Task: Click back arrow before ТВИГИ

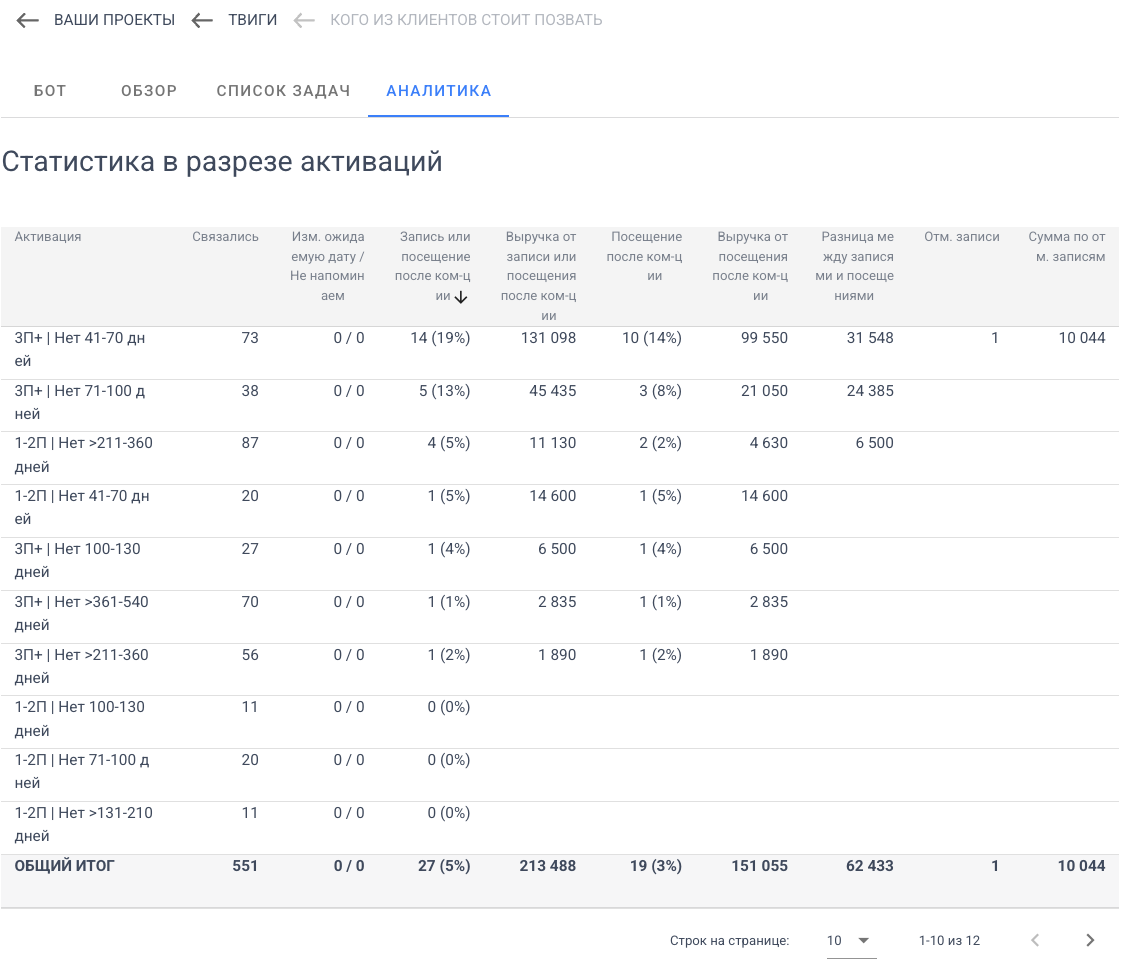Action: 202,20
